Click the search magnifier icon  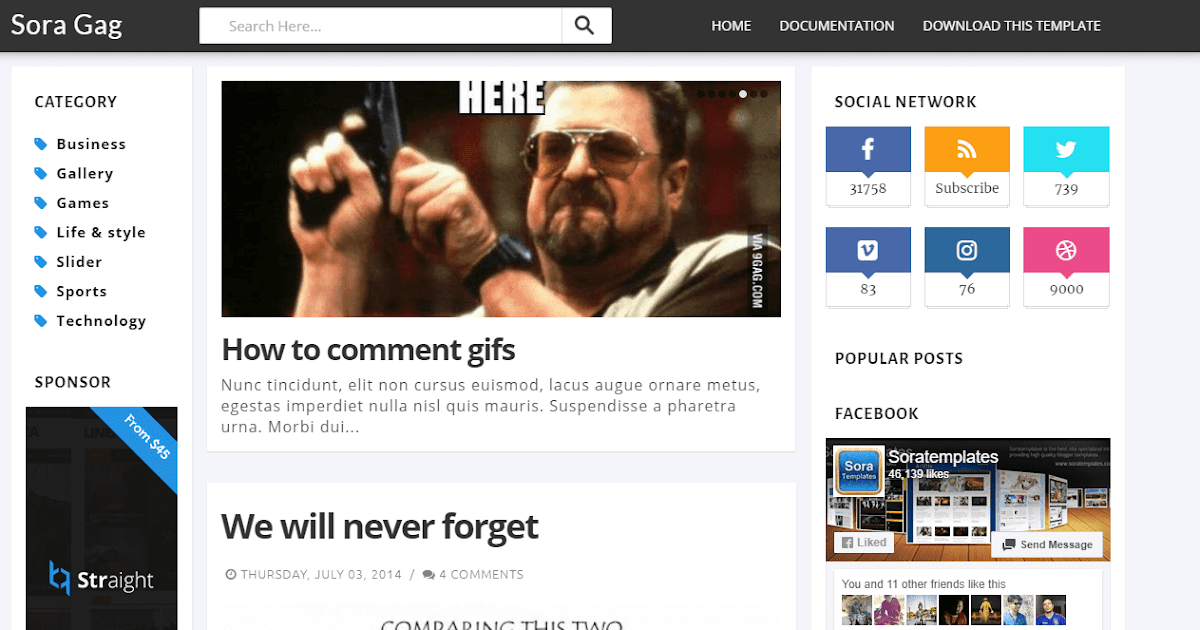(x=587, y=25)
